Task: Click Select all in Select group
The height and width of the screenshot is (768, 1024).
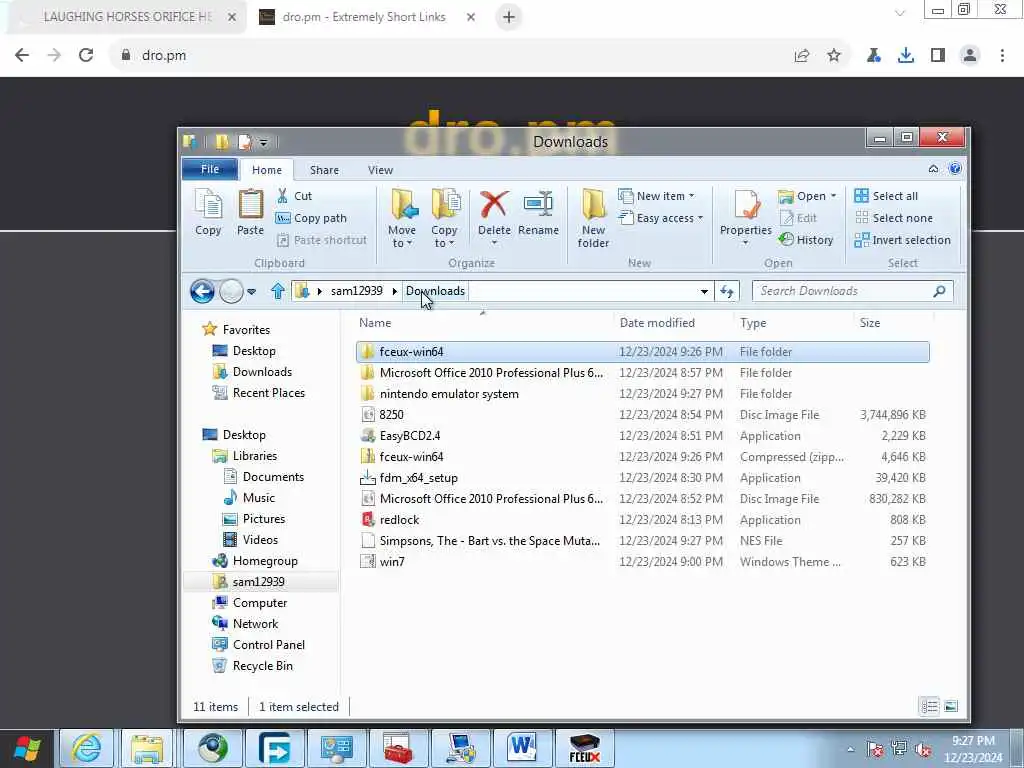Action: click(886, 196)
